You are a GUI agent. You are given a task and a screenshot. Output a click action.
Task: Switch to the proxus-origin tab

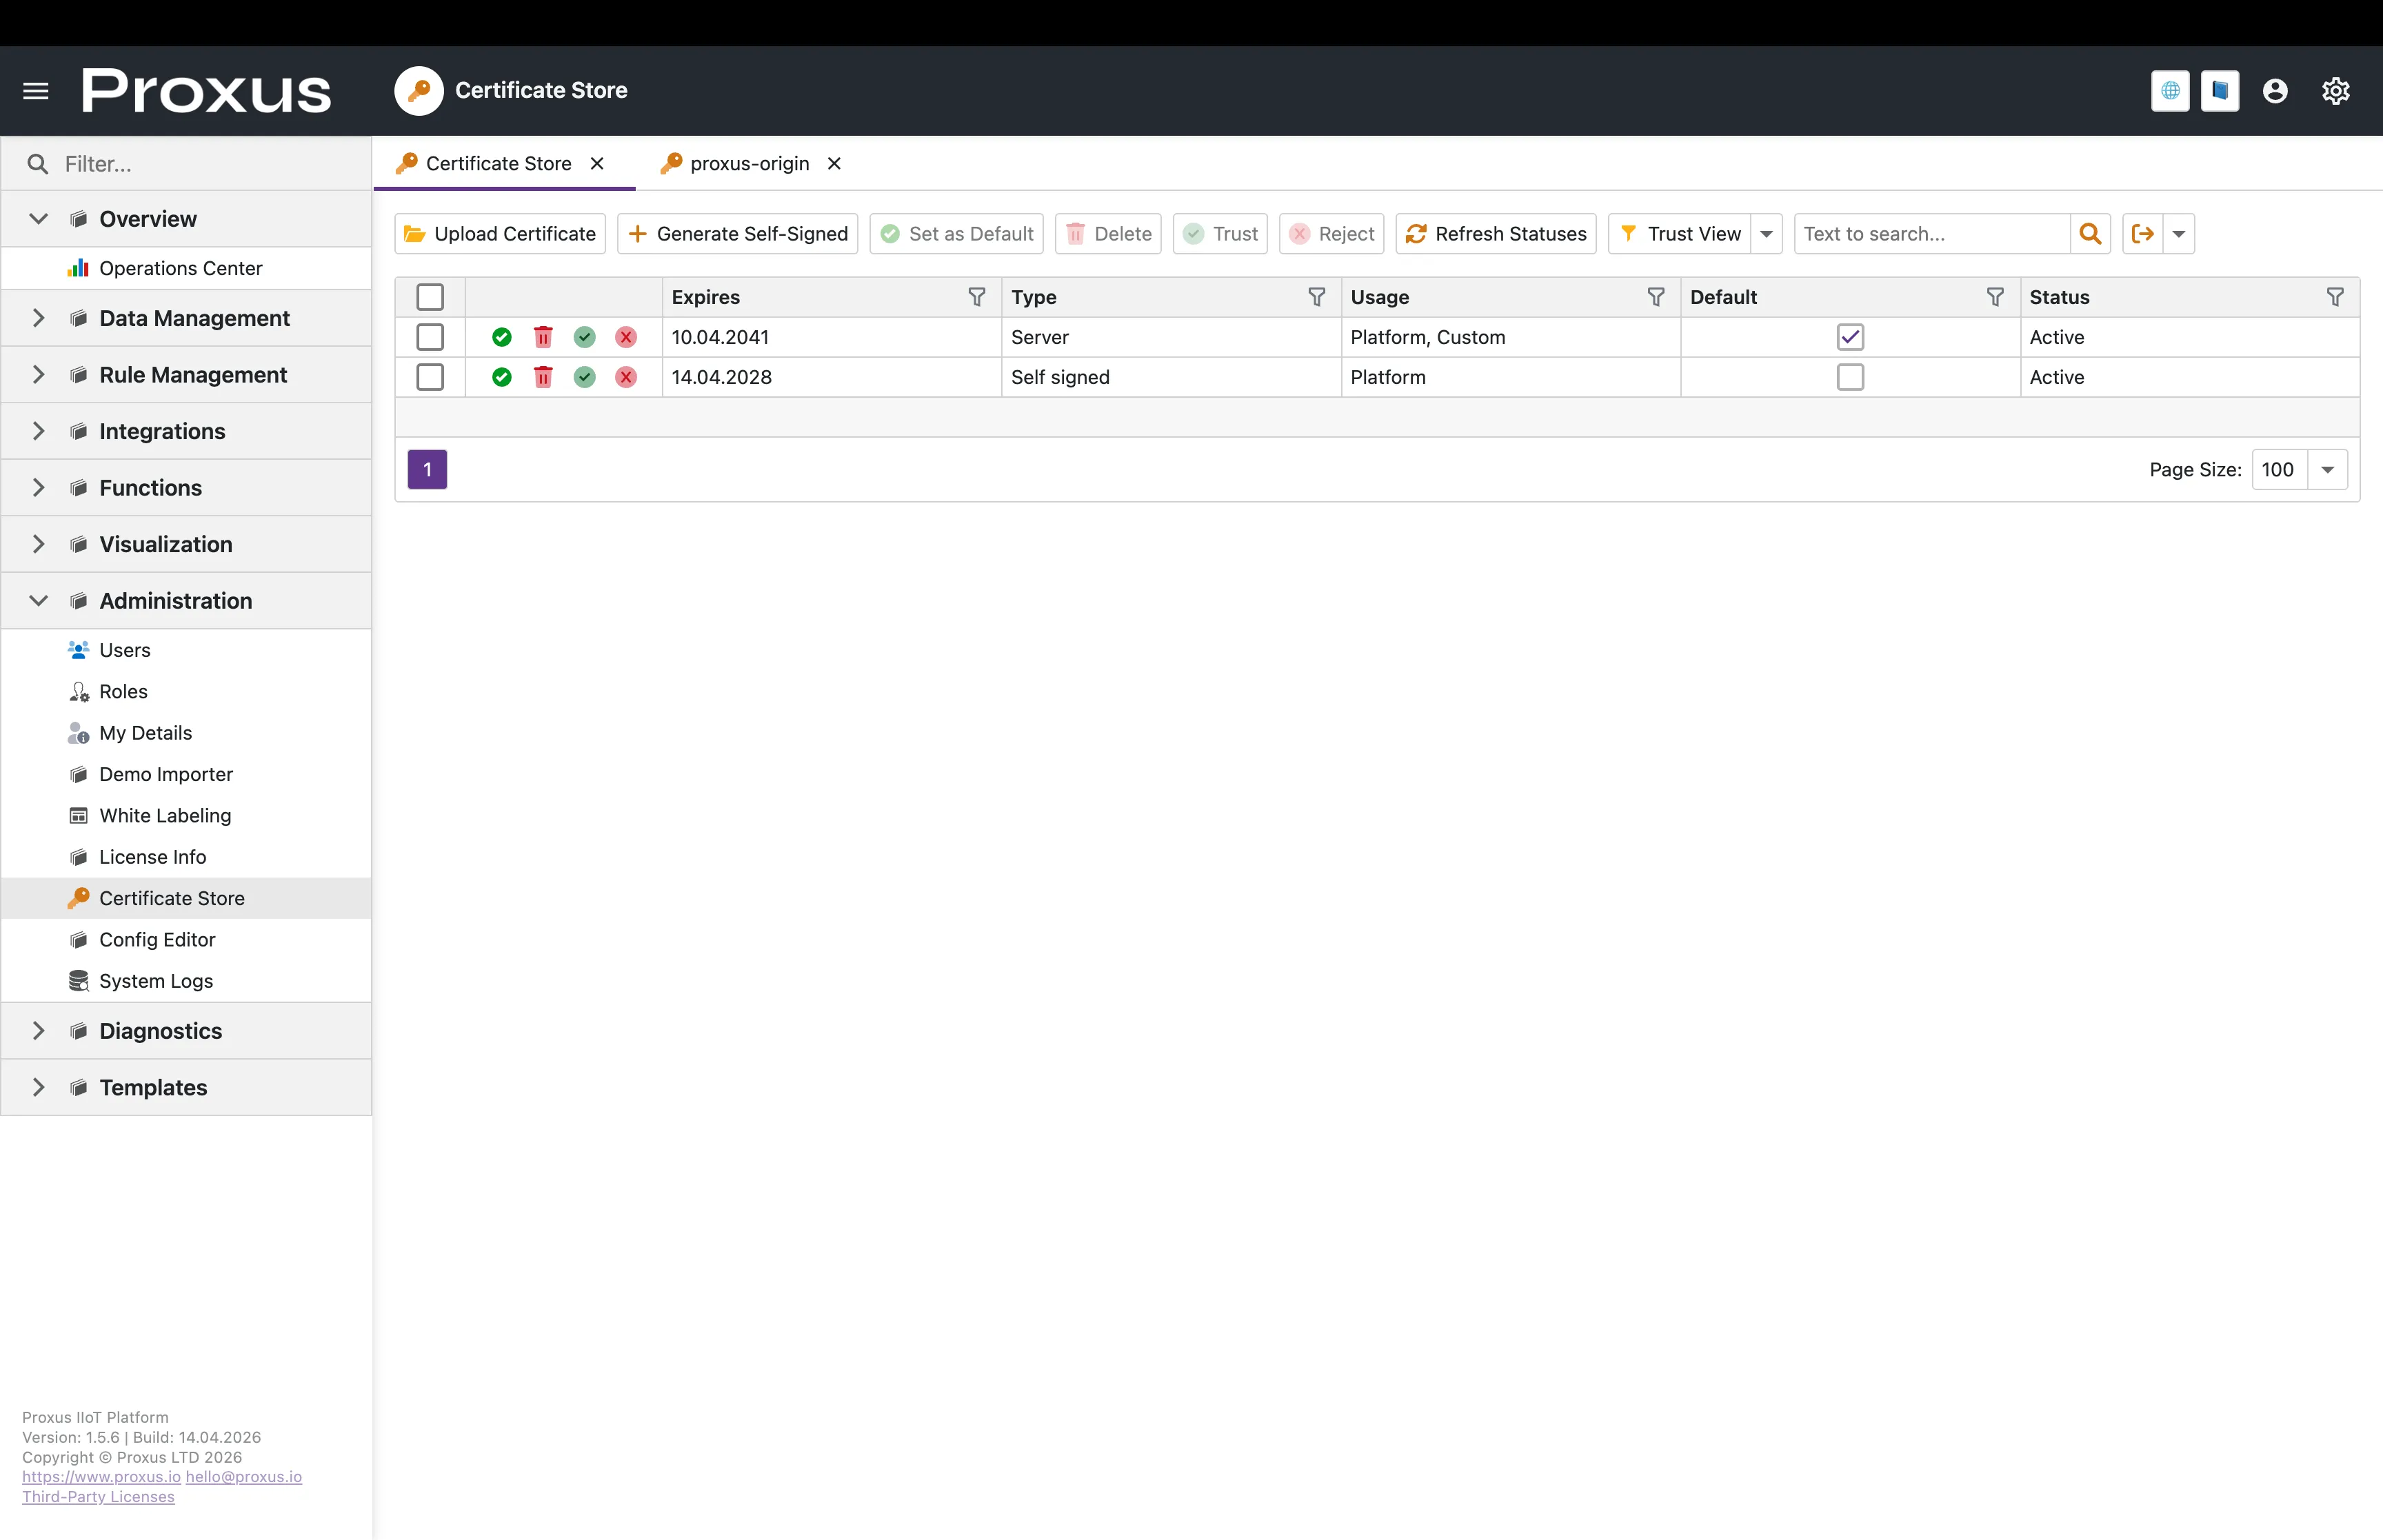point(749,163)
